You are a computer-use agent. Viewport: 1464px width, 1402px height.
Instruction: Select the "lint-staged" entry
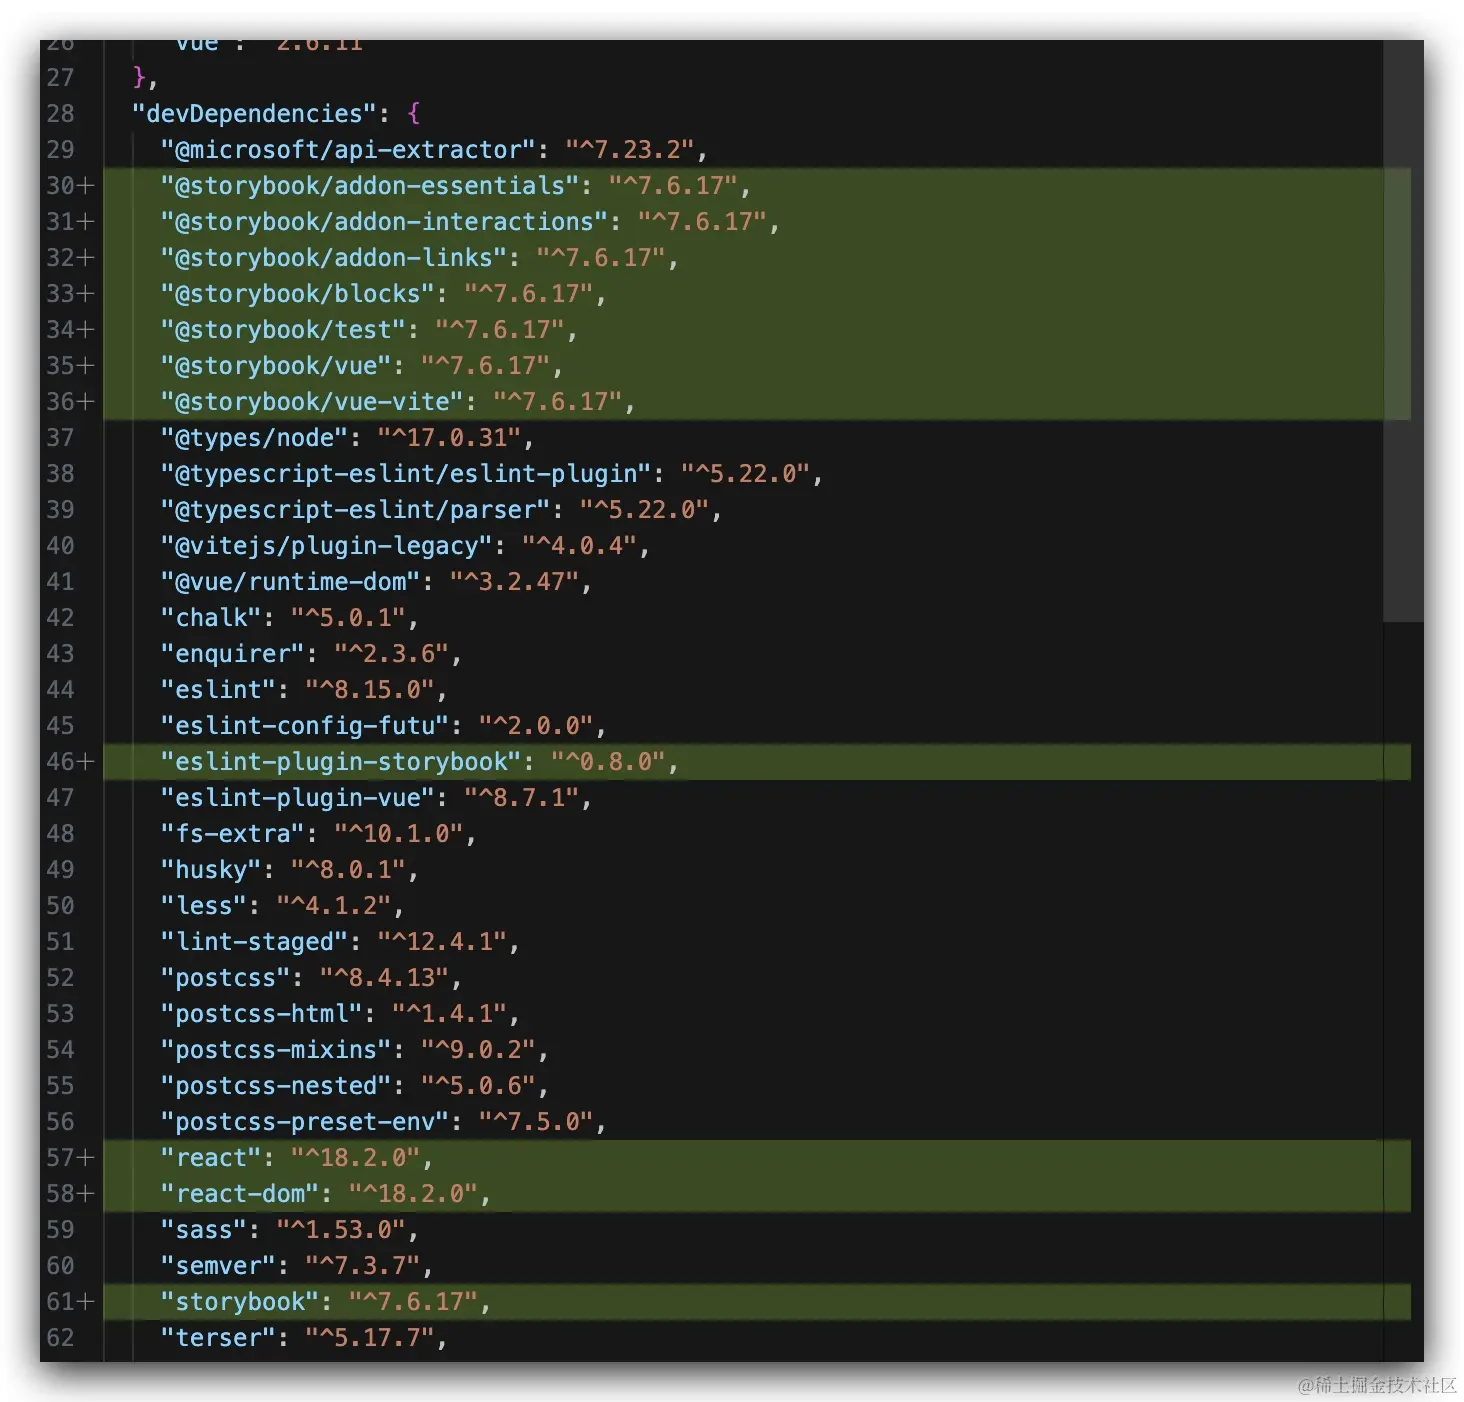pos(340,942)
